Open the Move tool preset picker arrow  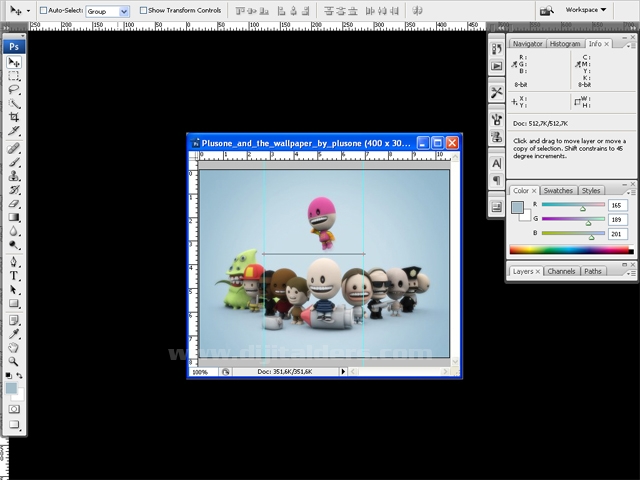tap(28, 11)
